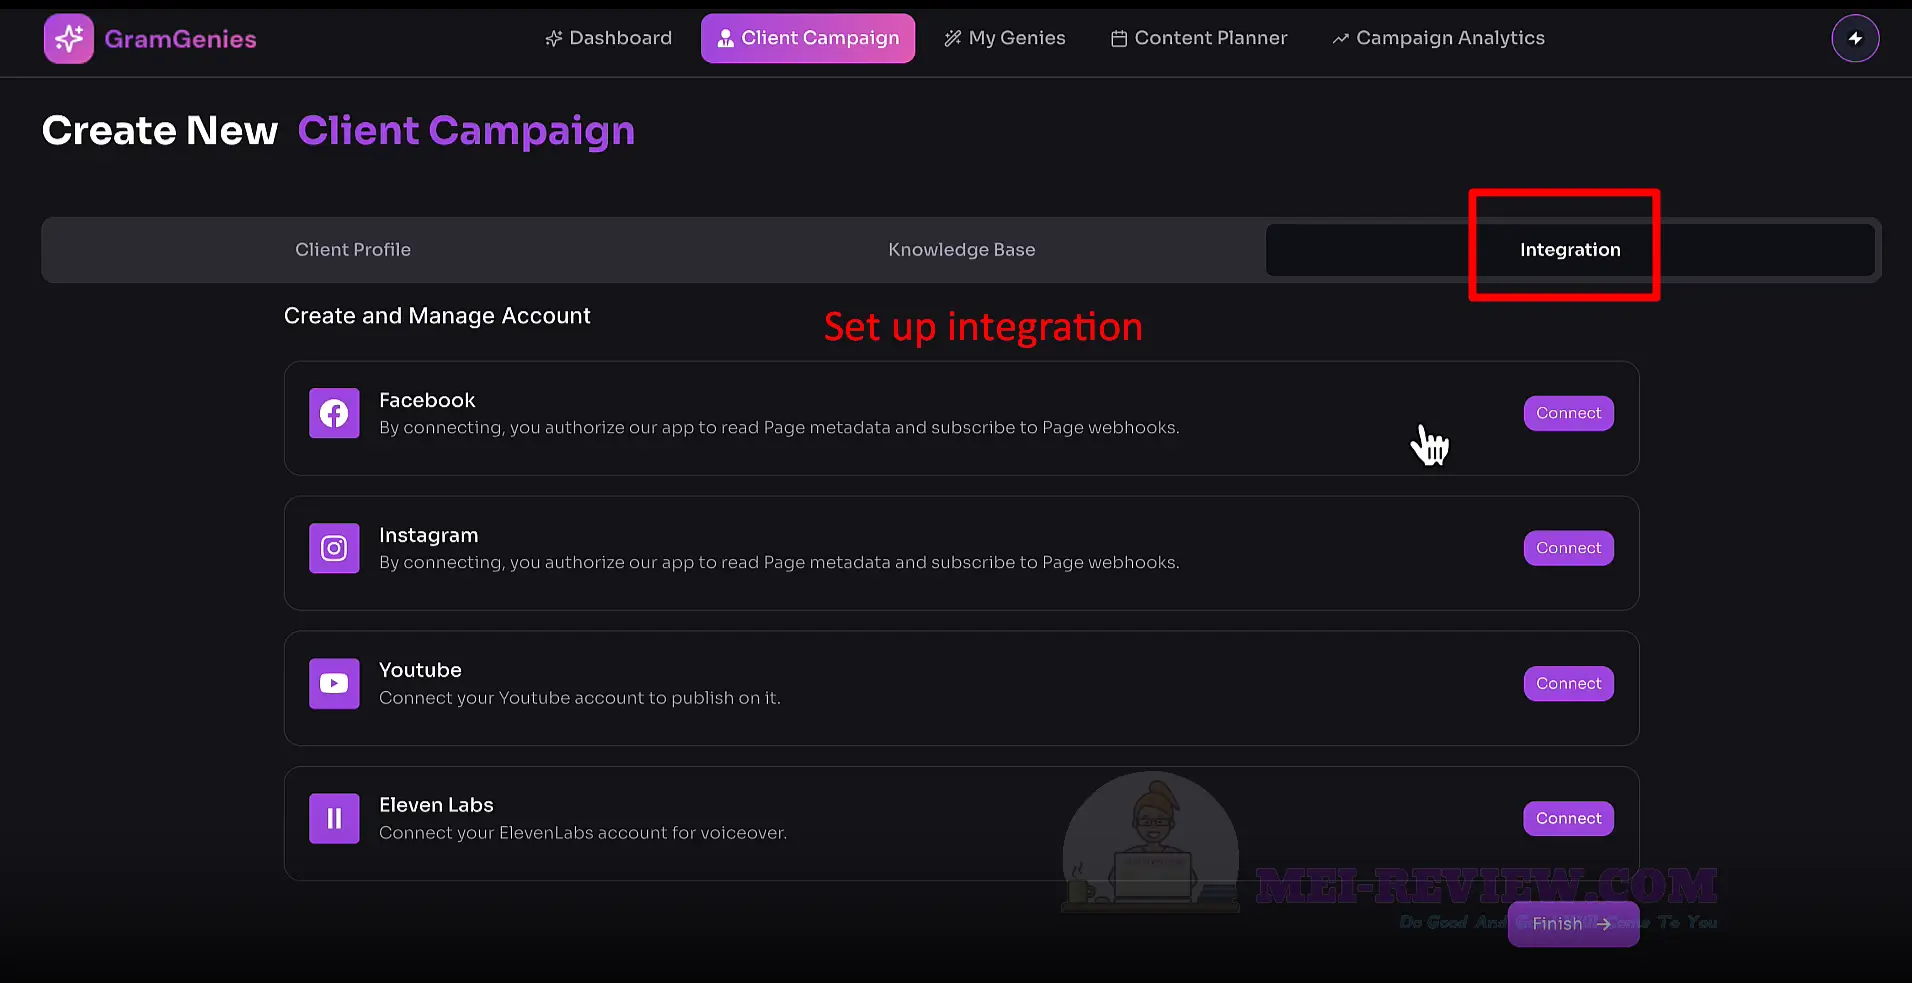The image size is (1912, 983).
Task: Click 'Connect your Youtube account to publish' text
Action: click(580, 698)
